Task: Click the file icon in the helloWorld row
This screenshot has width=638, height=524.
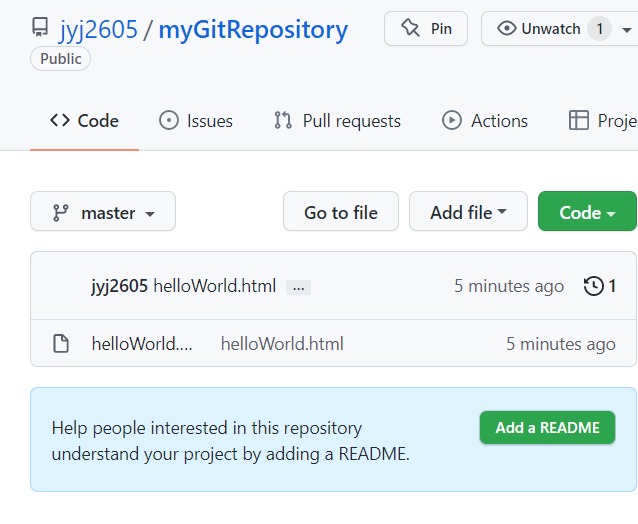Action: [61, 343]
